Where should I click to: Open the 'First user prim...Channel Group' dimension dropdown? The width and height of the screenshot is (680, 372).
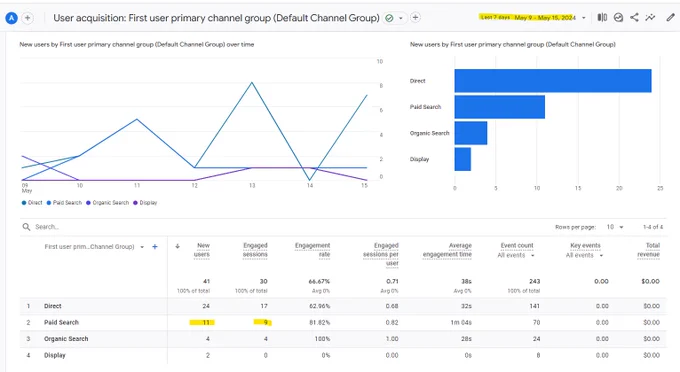94,247
